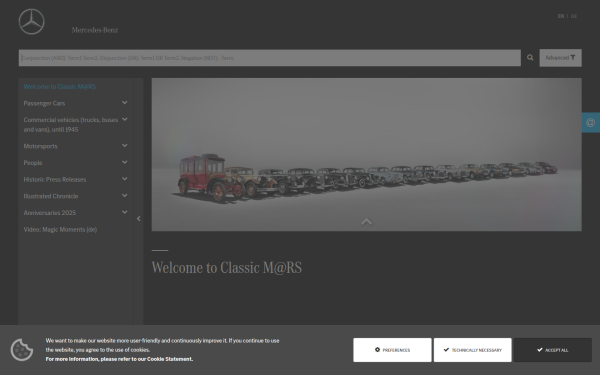Open the blue @ contact tab
The height and width of the screenshot is (375, 600).
591,122
